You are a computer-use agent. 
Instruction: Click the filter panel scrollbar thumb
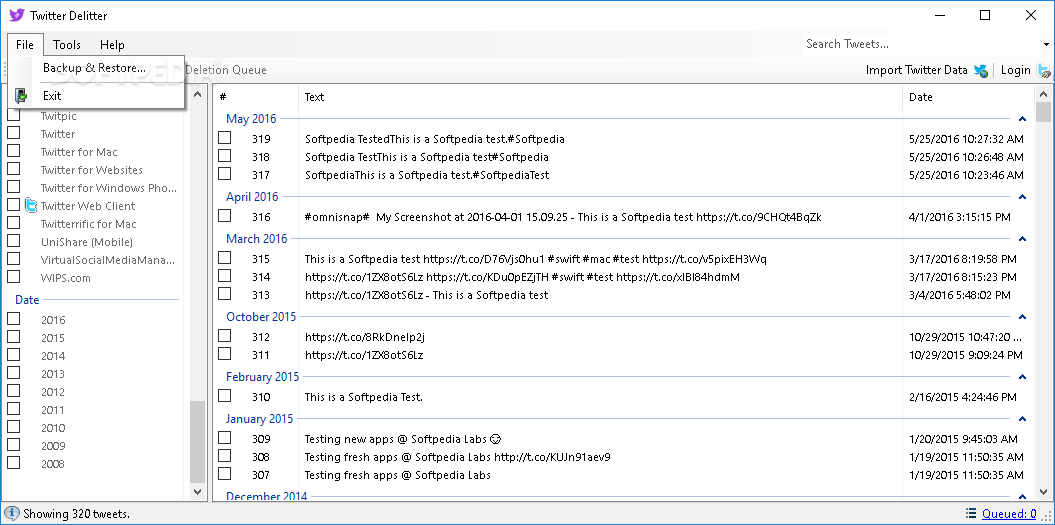click(197, 442)
